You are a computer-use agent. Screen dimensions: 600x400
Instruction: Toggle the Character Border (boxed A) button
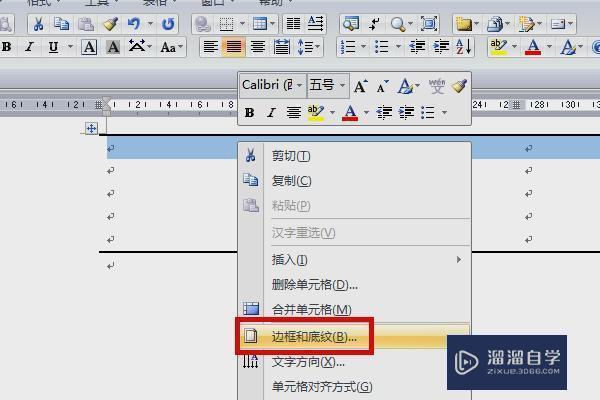pos(89,47)
